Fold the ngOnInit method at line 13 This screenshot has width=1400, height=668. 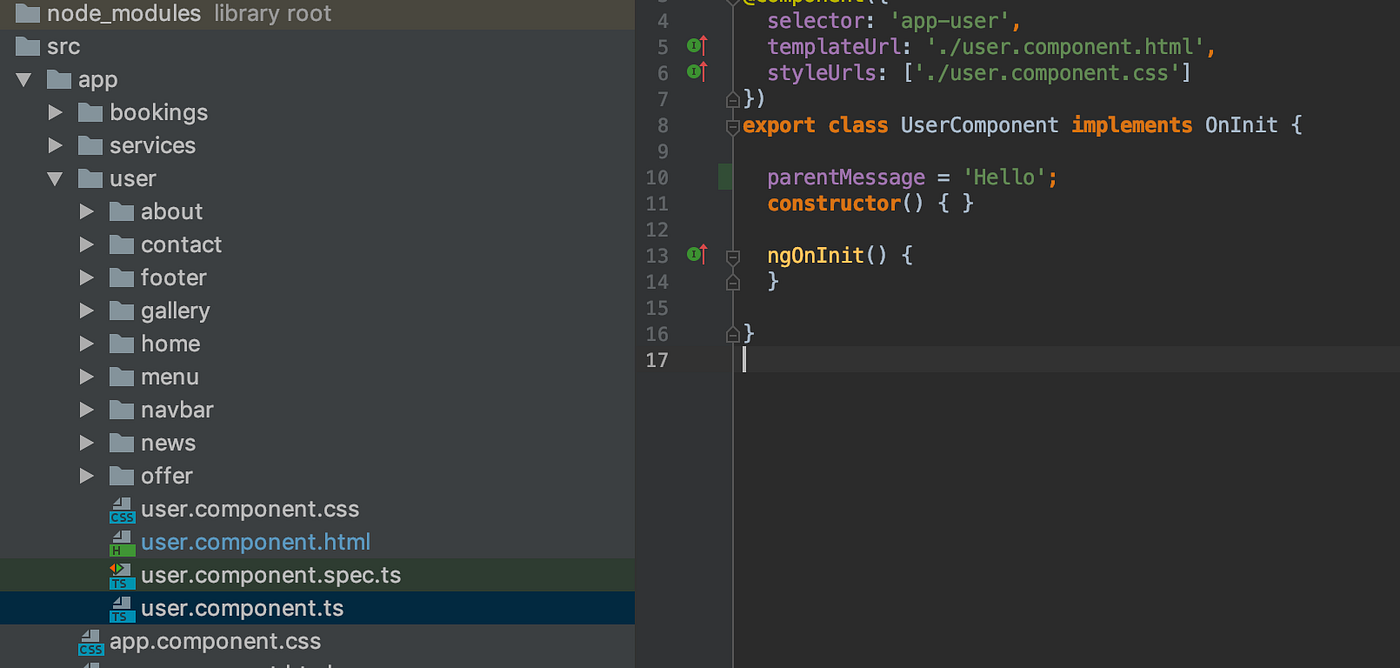(733, 257)
